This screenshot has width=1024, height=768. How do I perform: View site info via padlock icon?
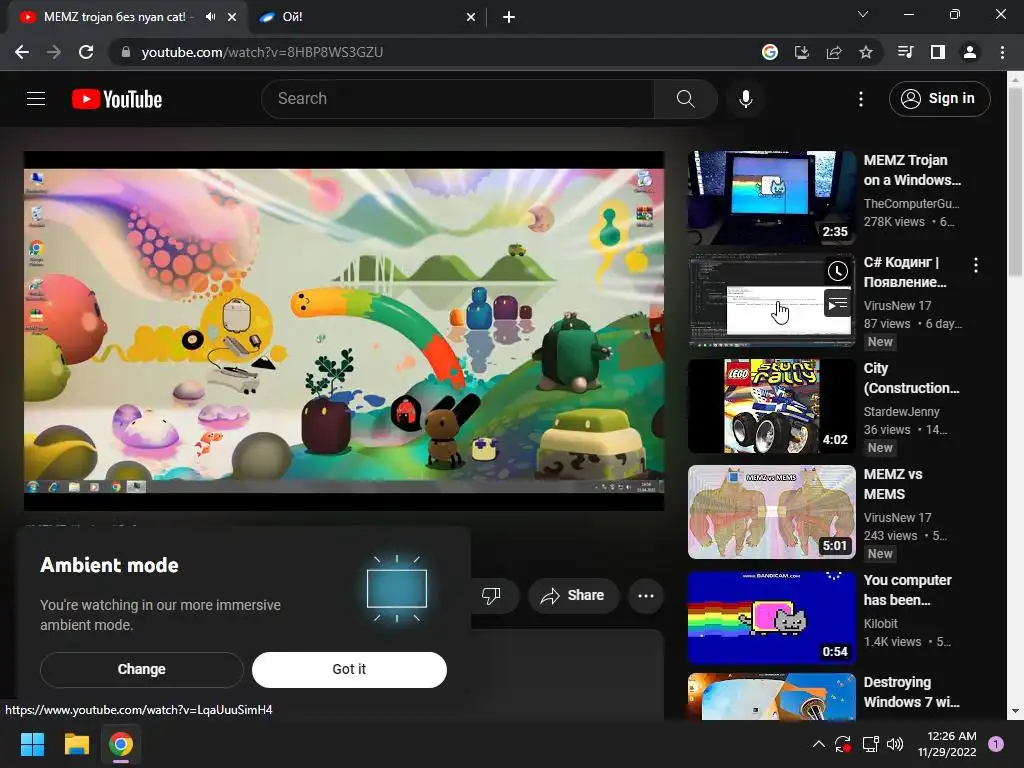point(125,52)
